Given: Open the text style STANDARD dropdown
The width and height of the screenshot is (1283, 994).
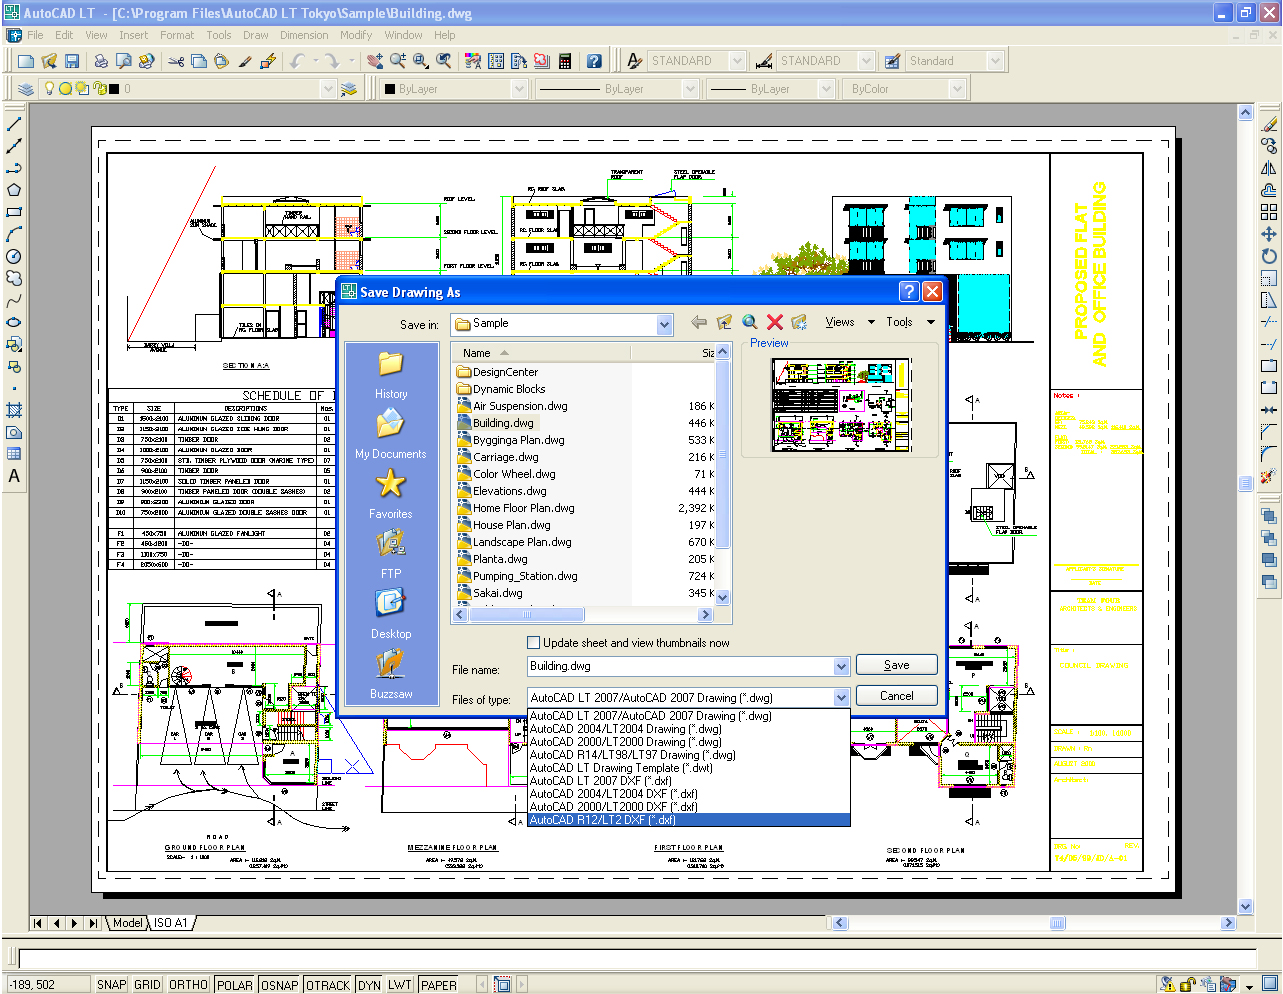Looking at the screenshot, I should (737, 61).
